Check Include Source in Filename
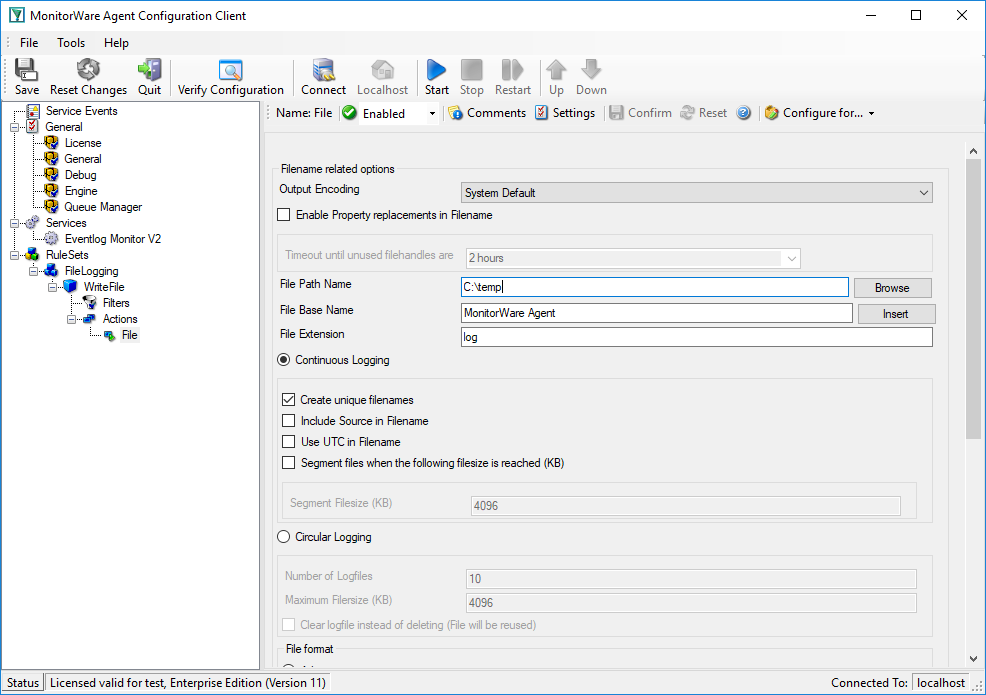This screenshot has height=695, width=986. tap(289, 421)
